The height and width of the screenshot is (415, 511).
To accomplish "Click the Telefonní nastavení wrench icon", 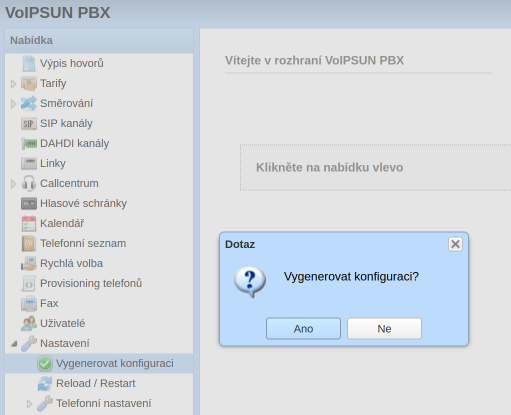I will tap(45, 403).
